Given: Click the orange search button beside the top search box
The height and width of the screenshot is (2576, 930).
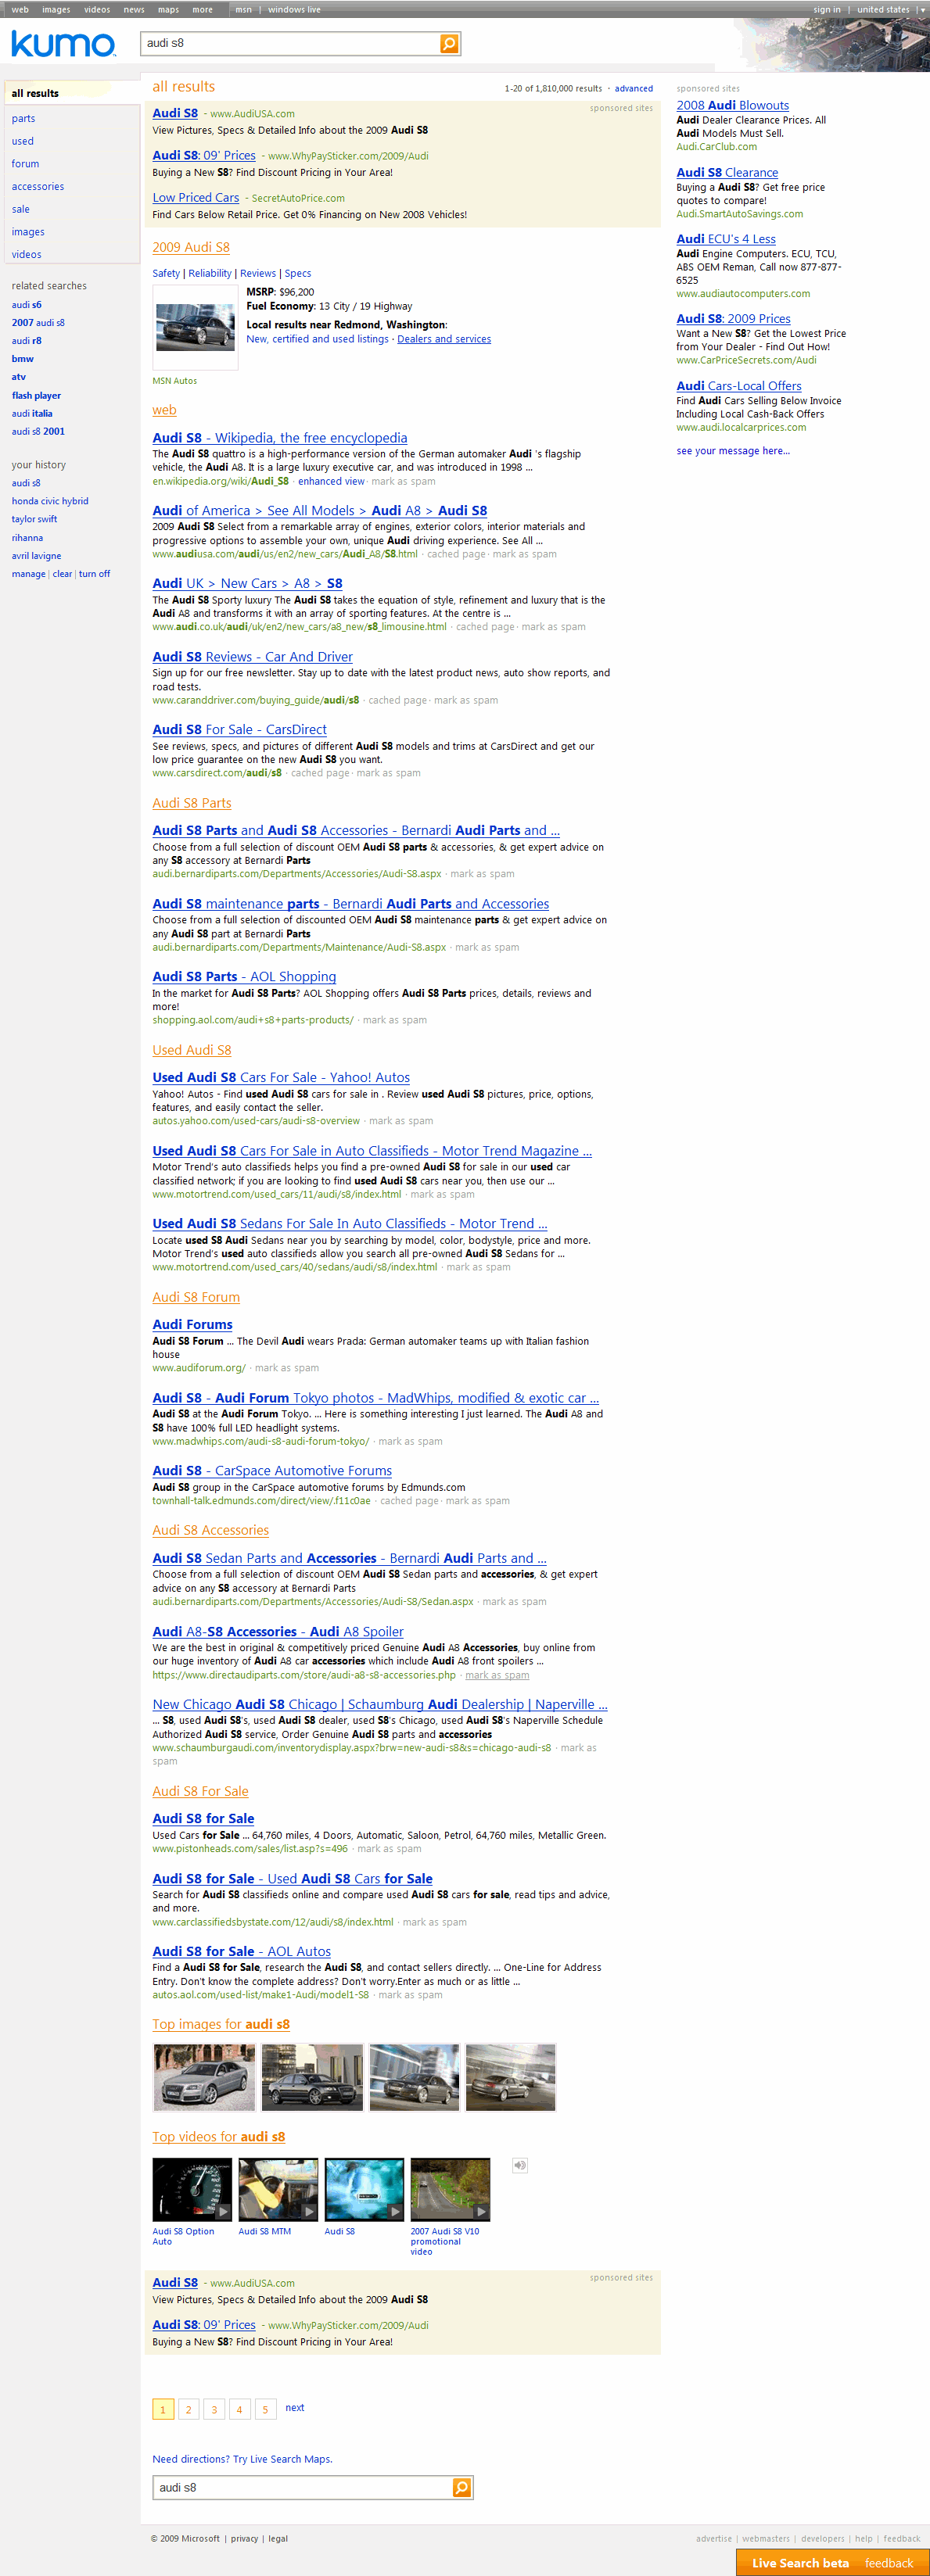Looking at the screenshot, I should (449, 44).
